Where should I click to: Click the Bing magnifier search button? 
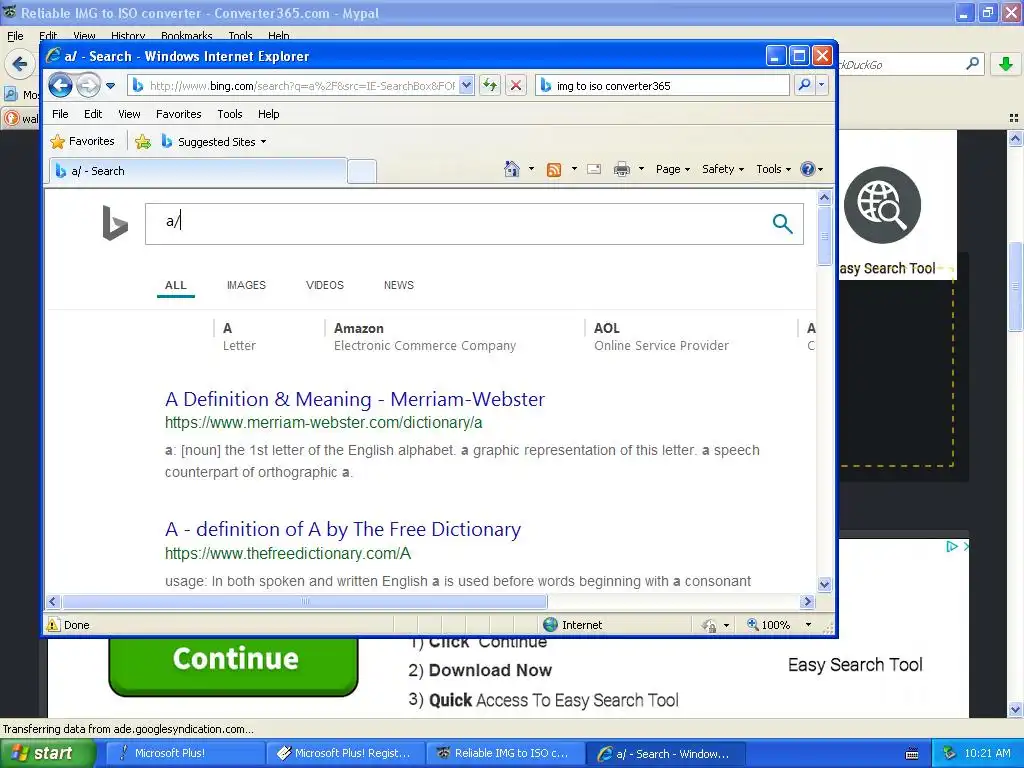782,224
